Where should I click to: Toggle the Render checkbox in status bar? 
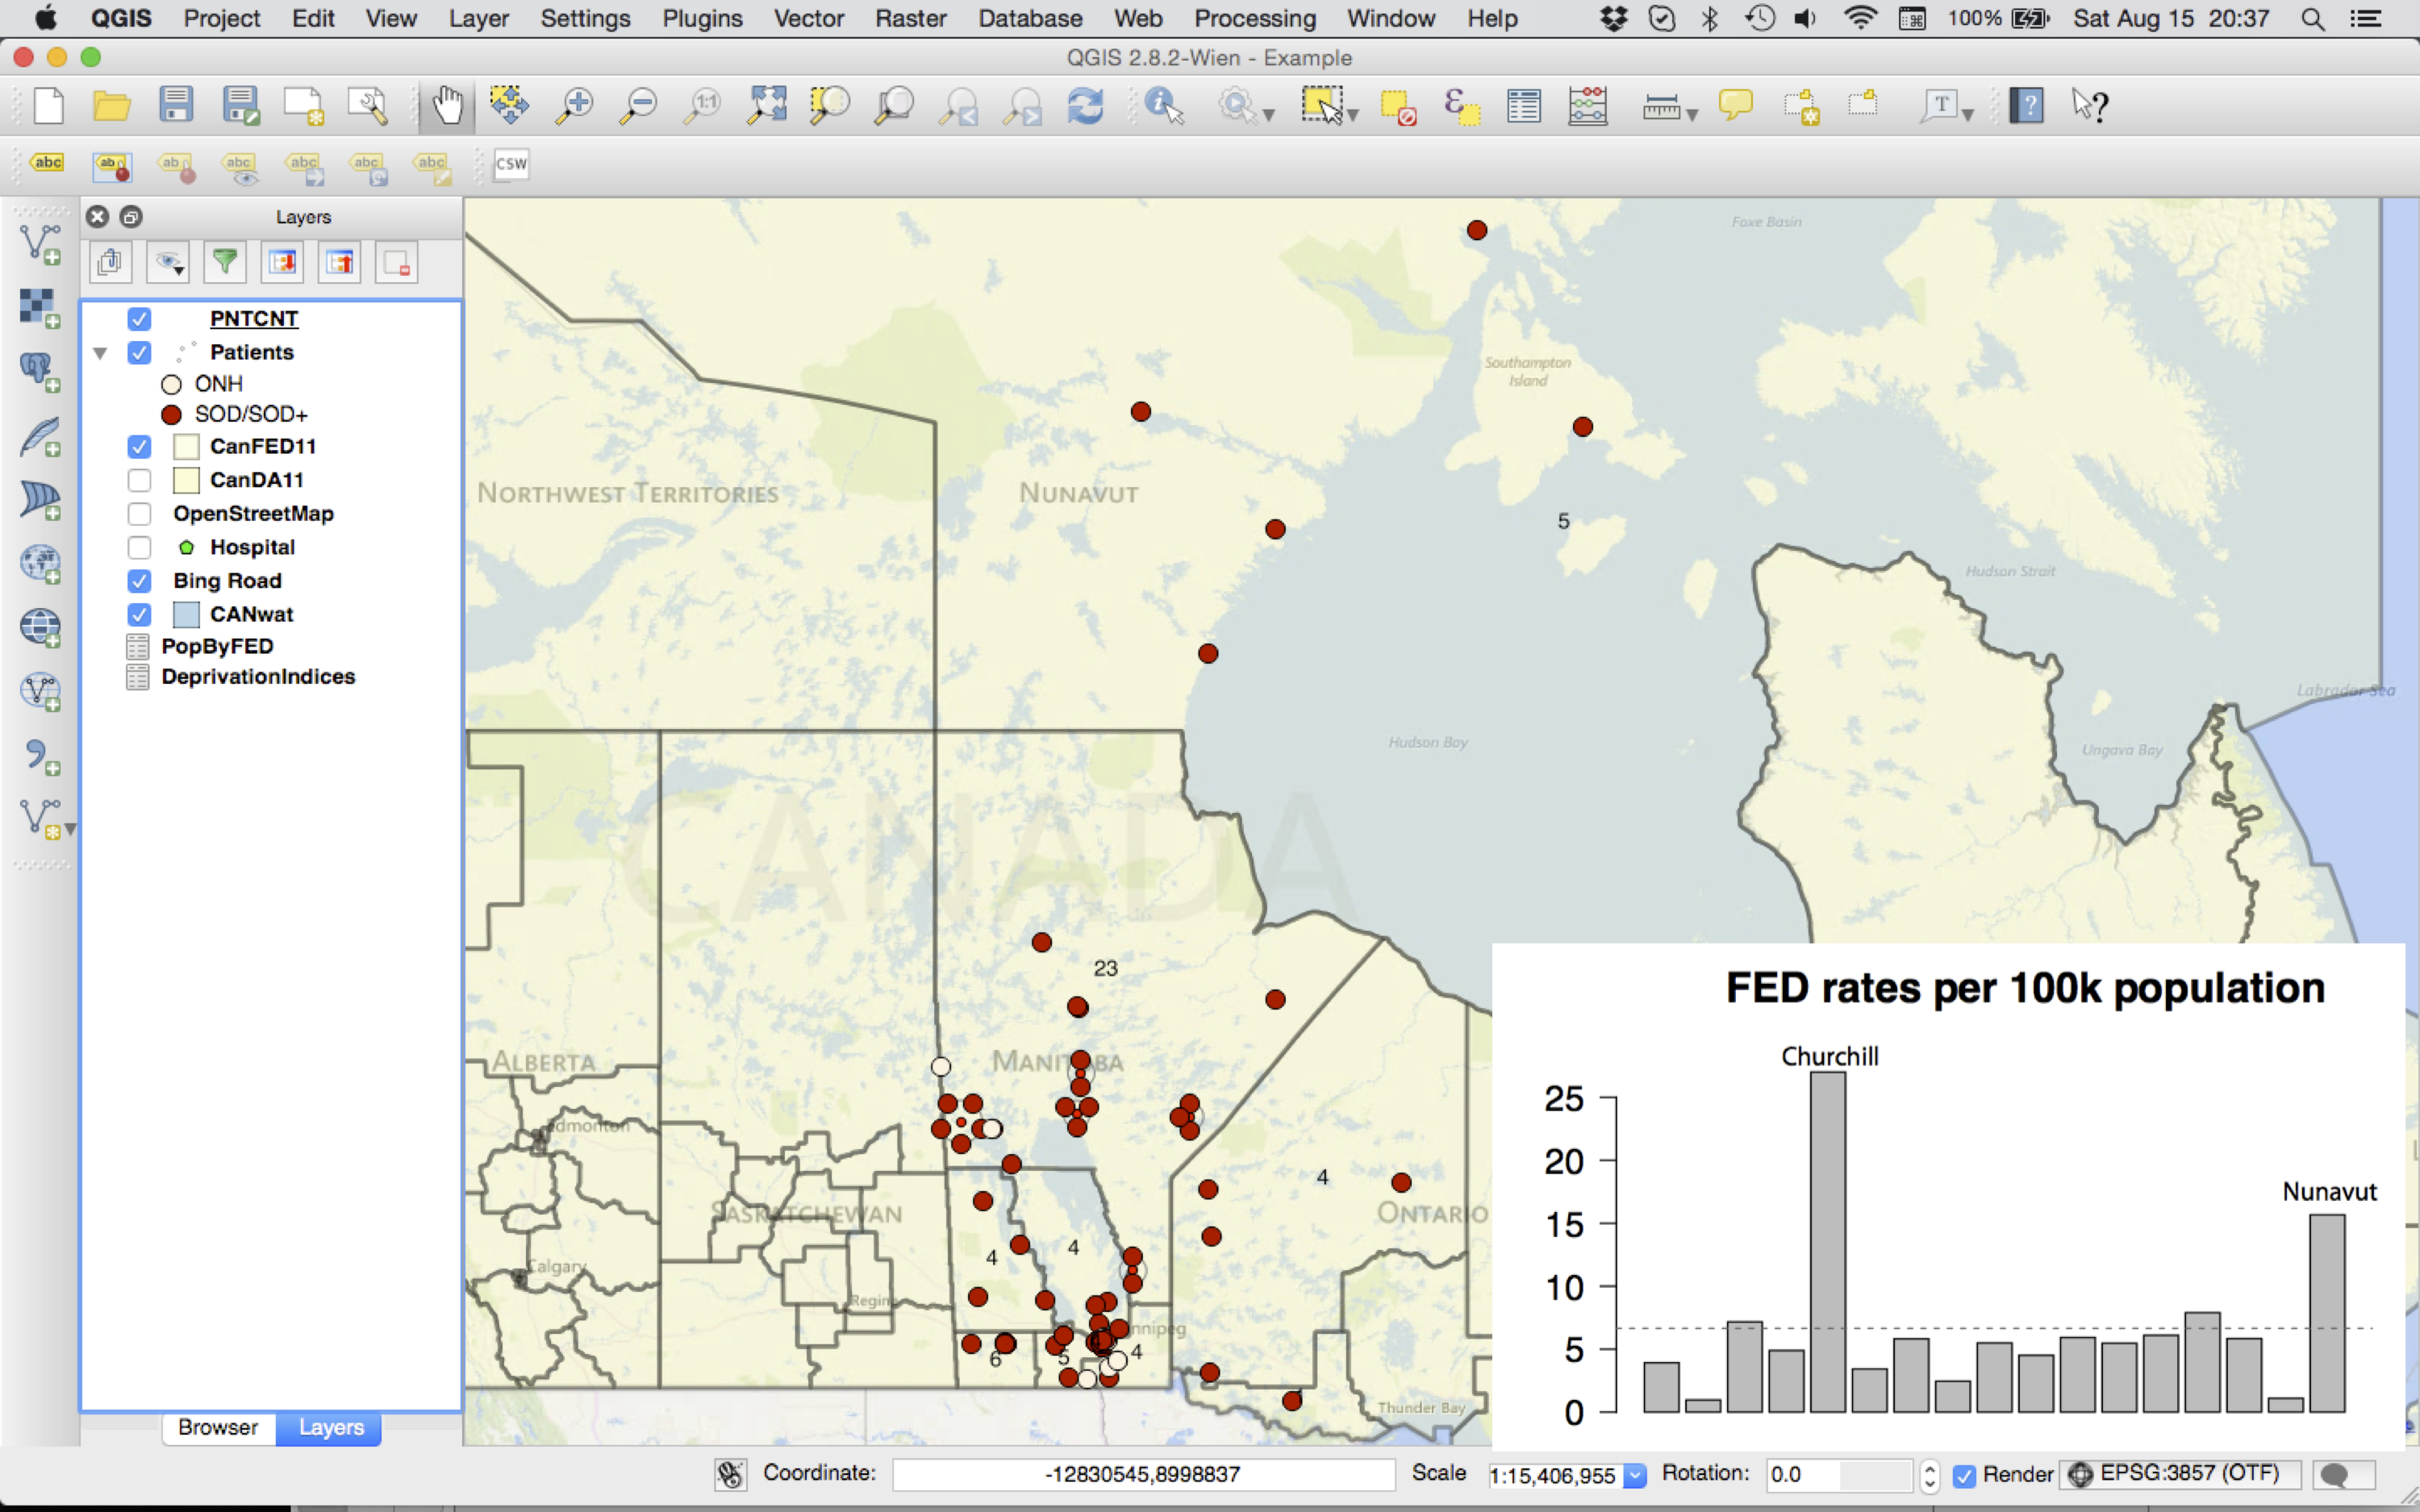click(1964, 1475)
